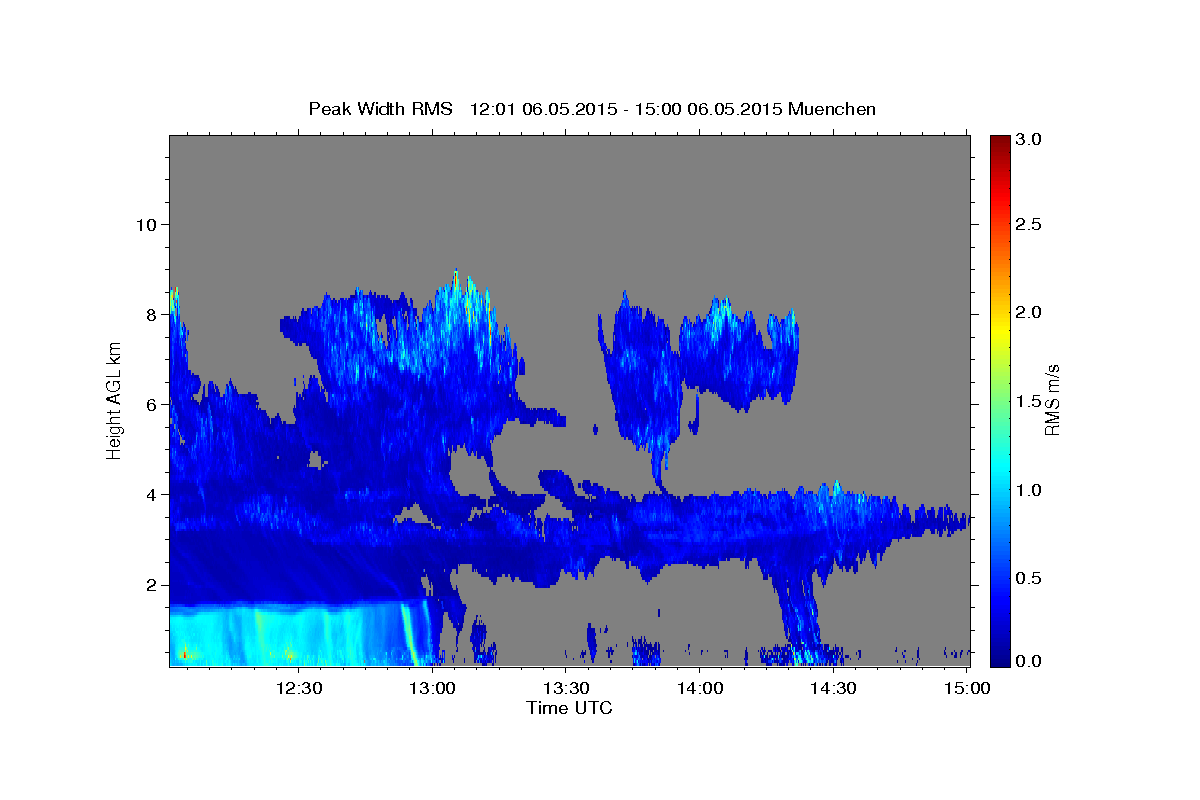Click the '15:00' time tick label

(x=967, y=688)
